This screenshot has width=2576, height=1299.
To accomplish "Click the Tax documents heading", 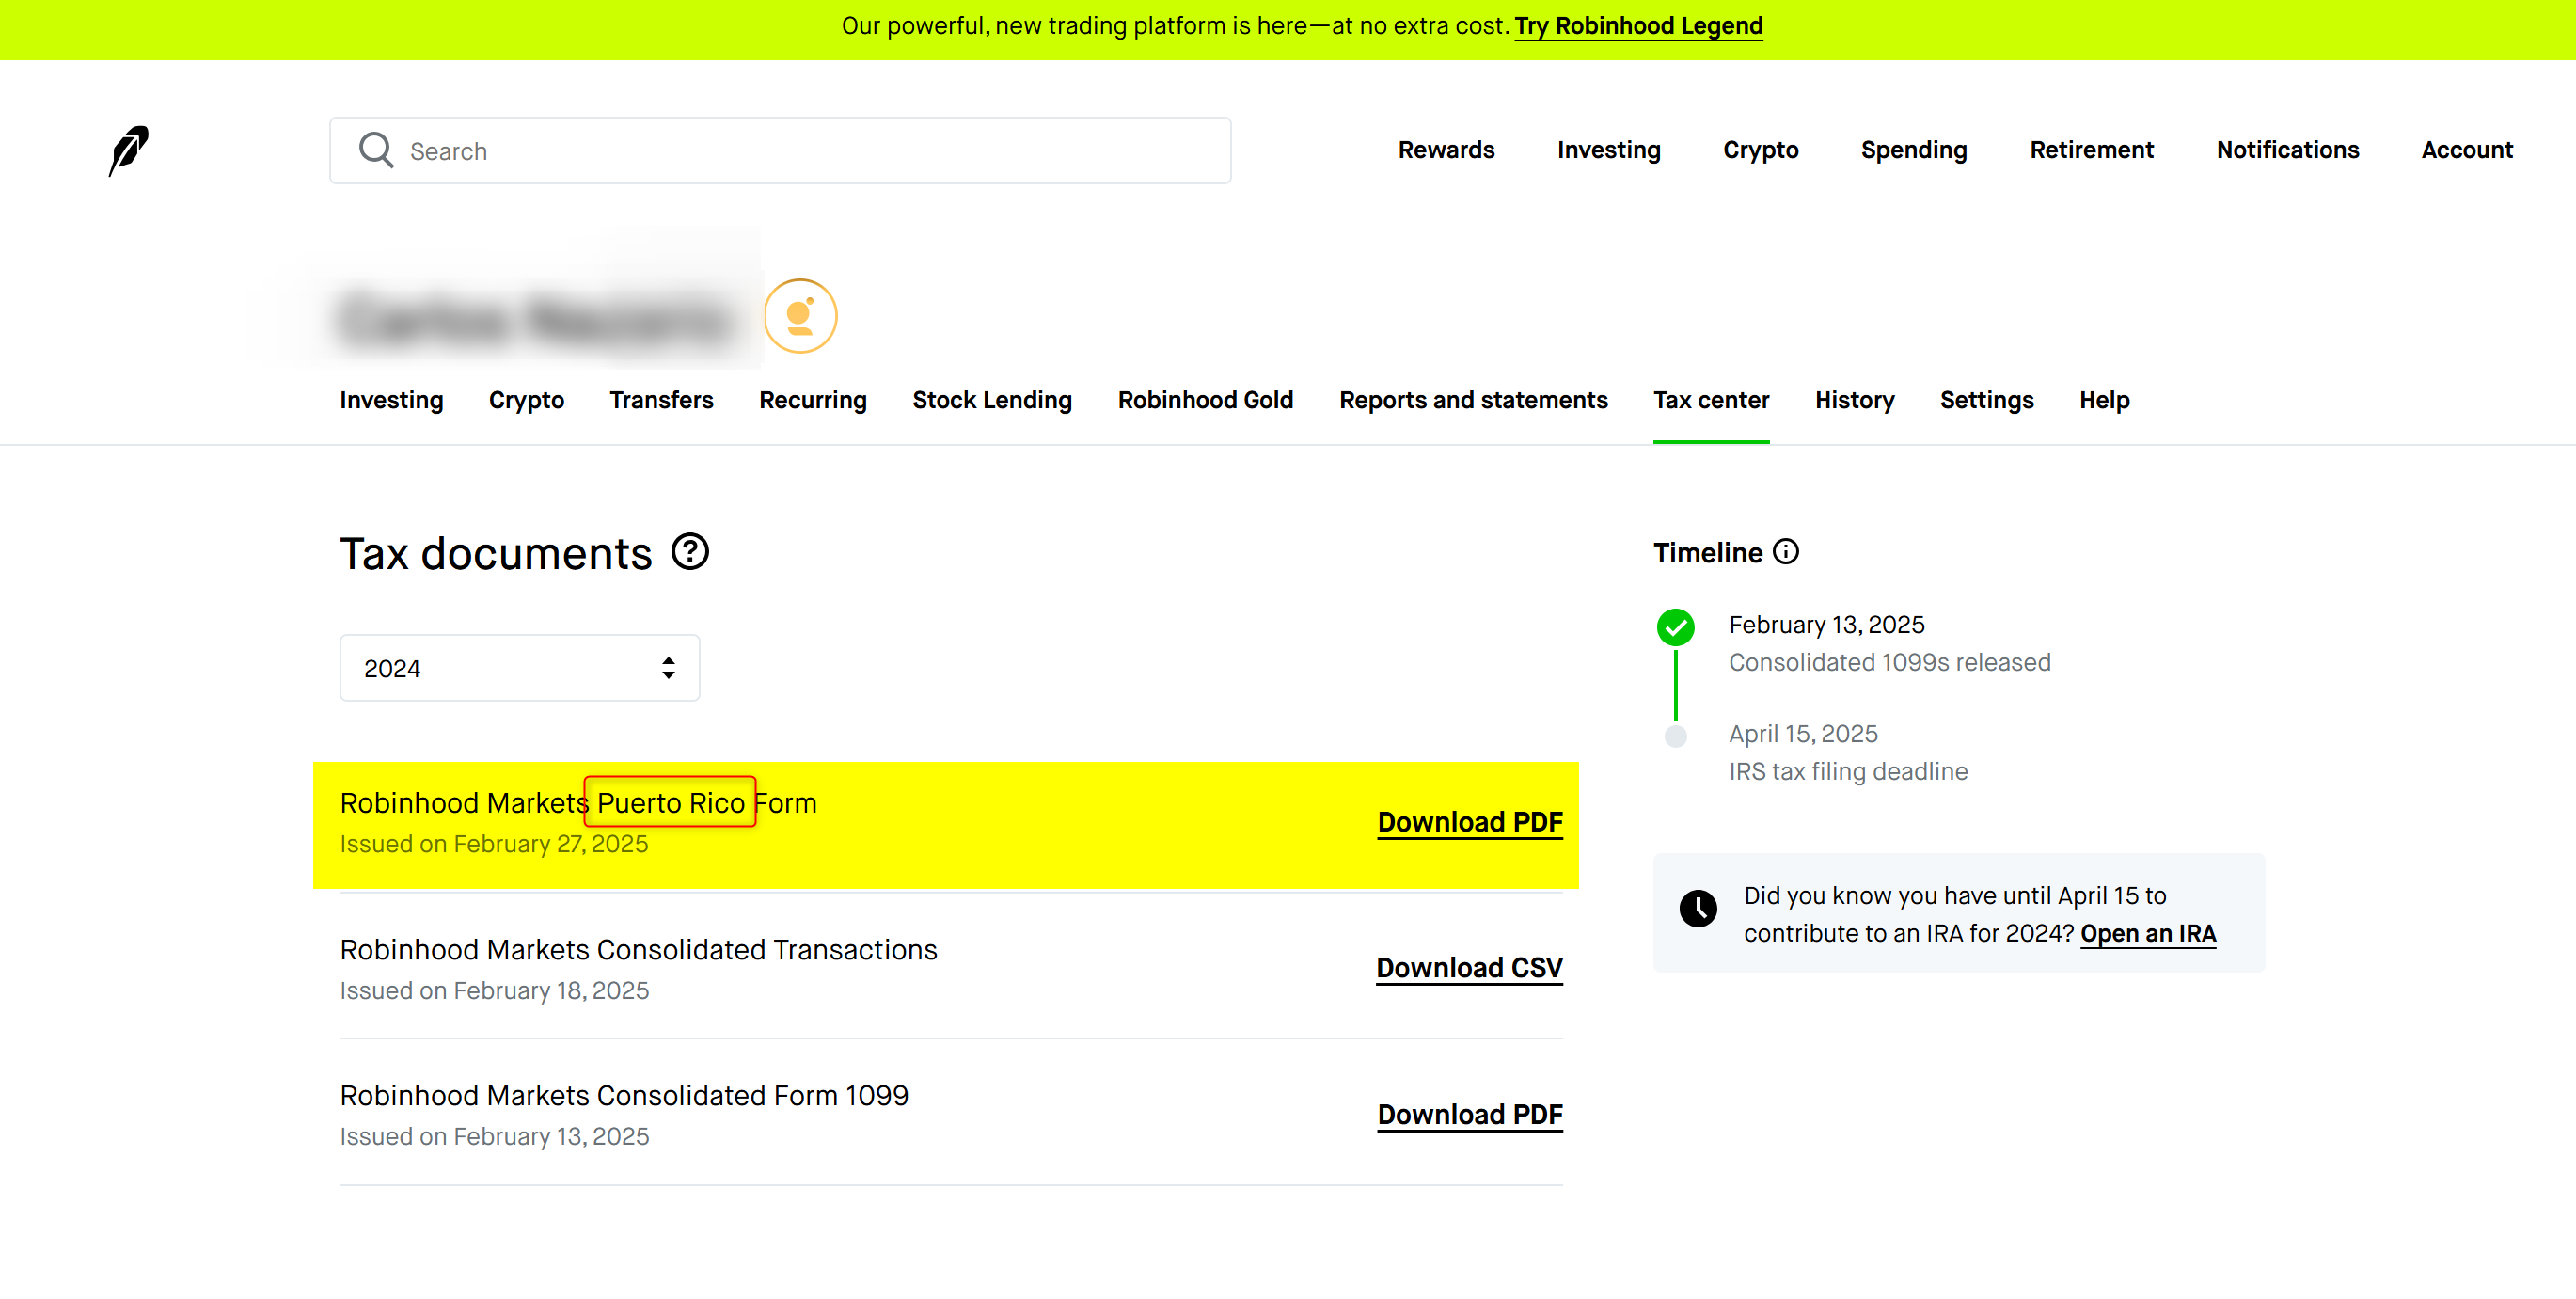I will pos(495,554).
